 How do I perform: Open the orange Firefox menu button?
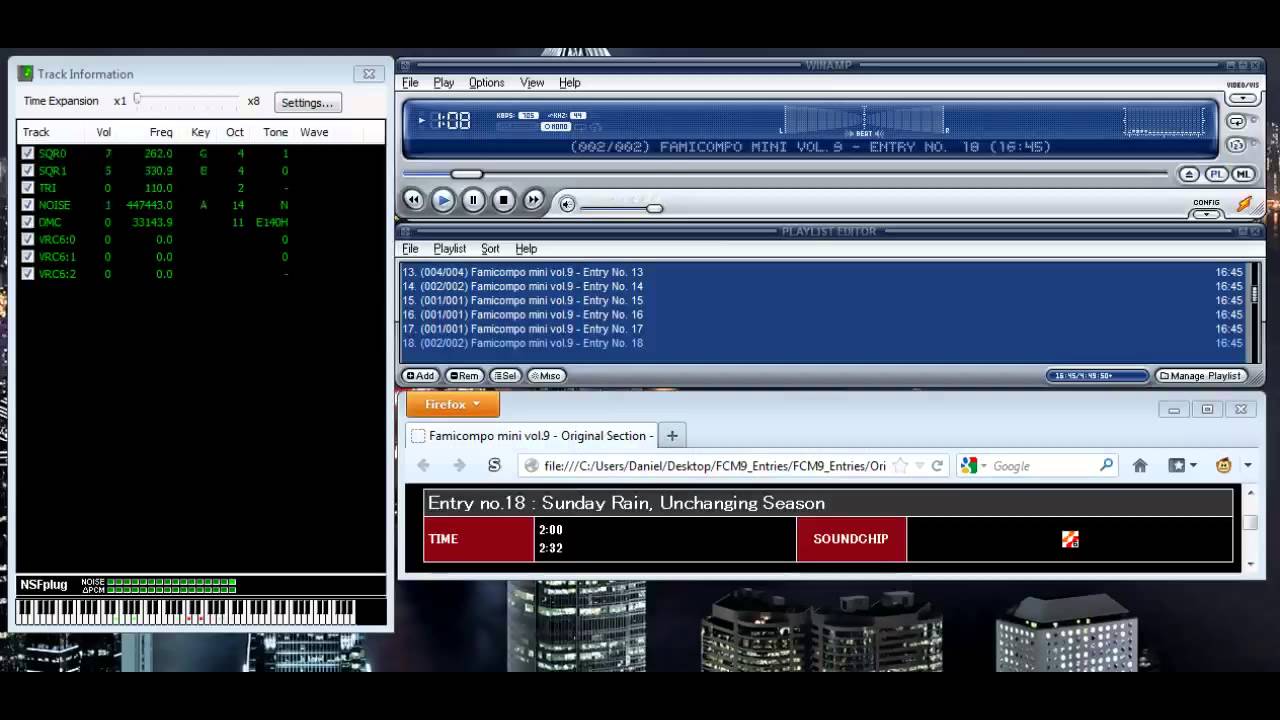tap(452, 404)
